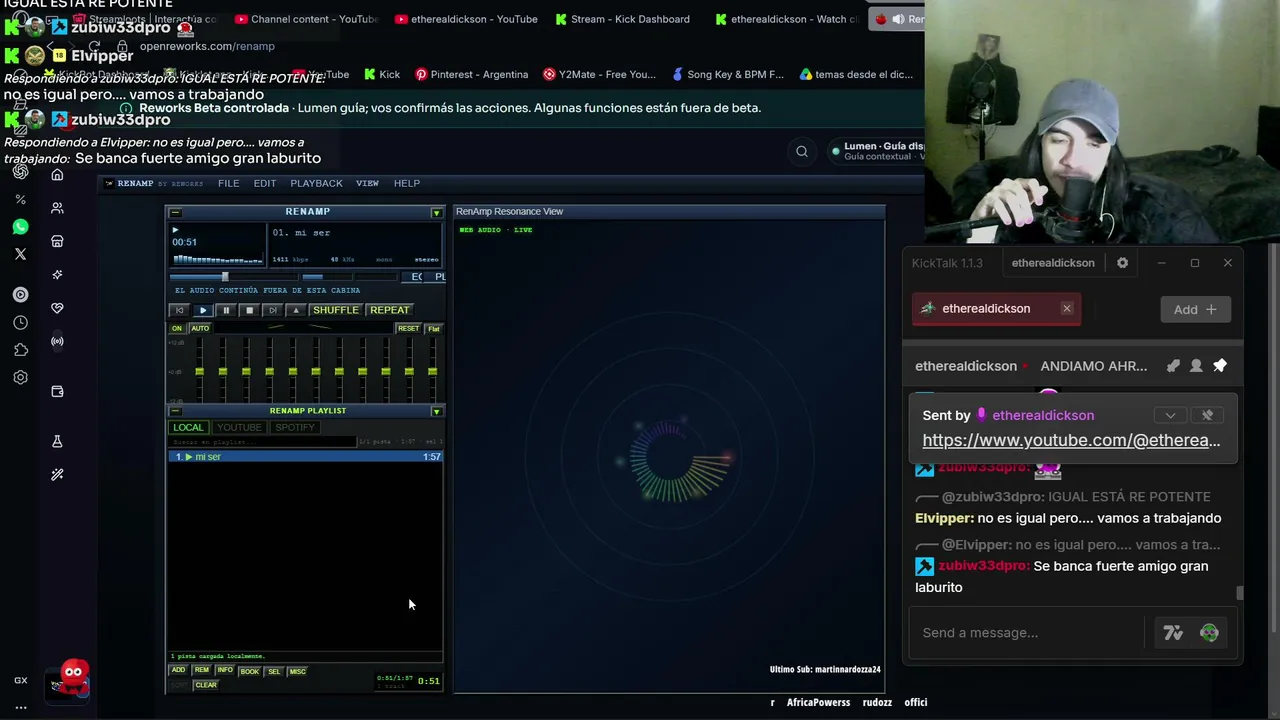The height and width of the screenshot is (720, 1280).
Task: Open WhatsApp in the browser sidebar
Action: (20, 227)
